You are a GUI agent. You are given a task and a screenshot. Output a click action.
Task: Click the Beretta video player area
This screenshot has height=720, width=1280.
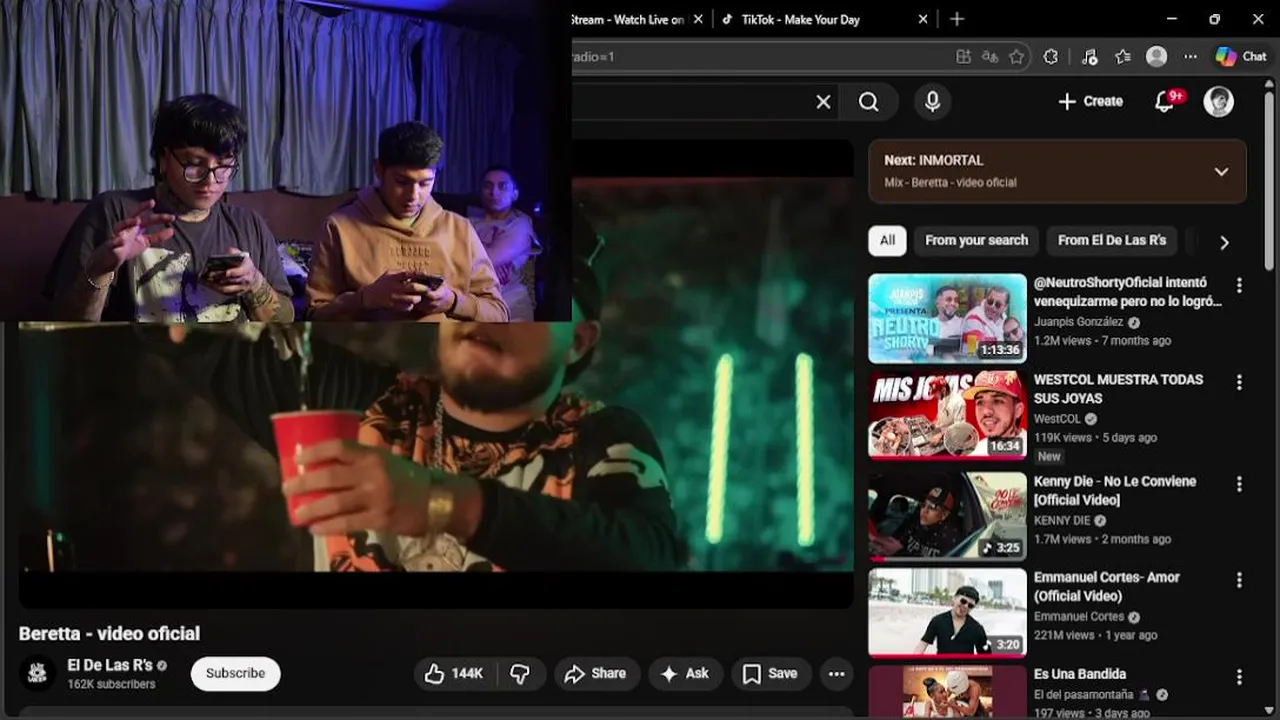436,450
